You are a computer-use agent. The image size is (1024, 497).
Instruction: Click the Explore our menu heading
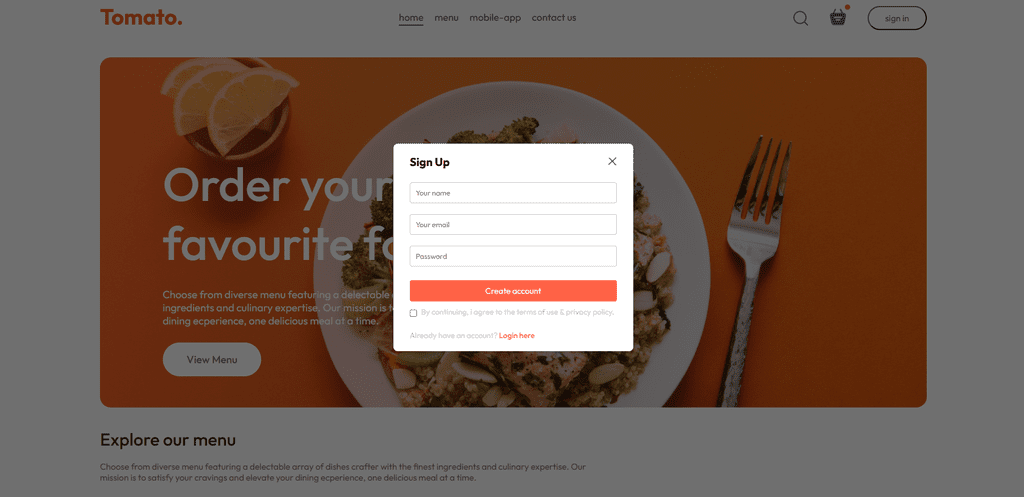(x=168, y=440)
